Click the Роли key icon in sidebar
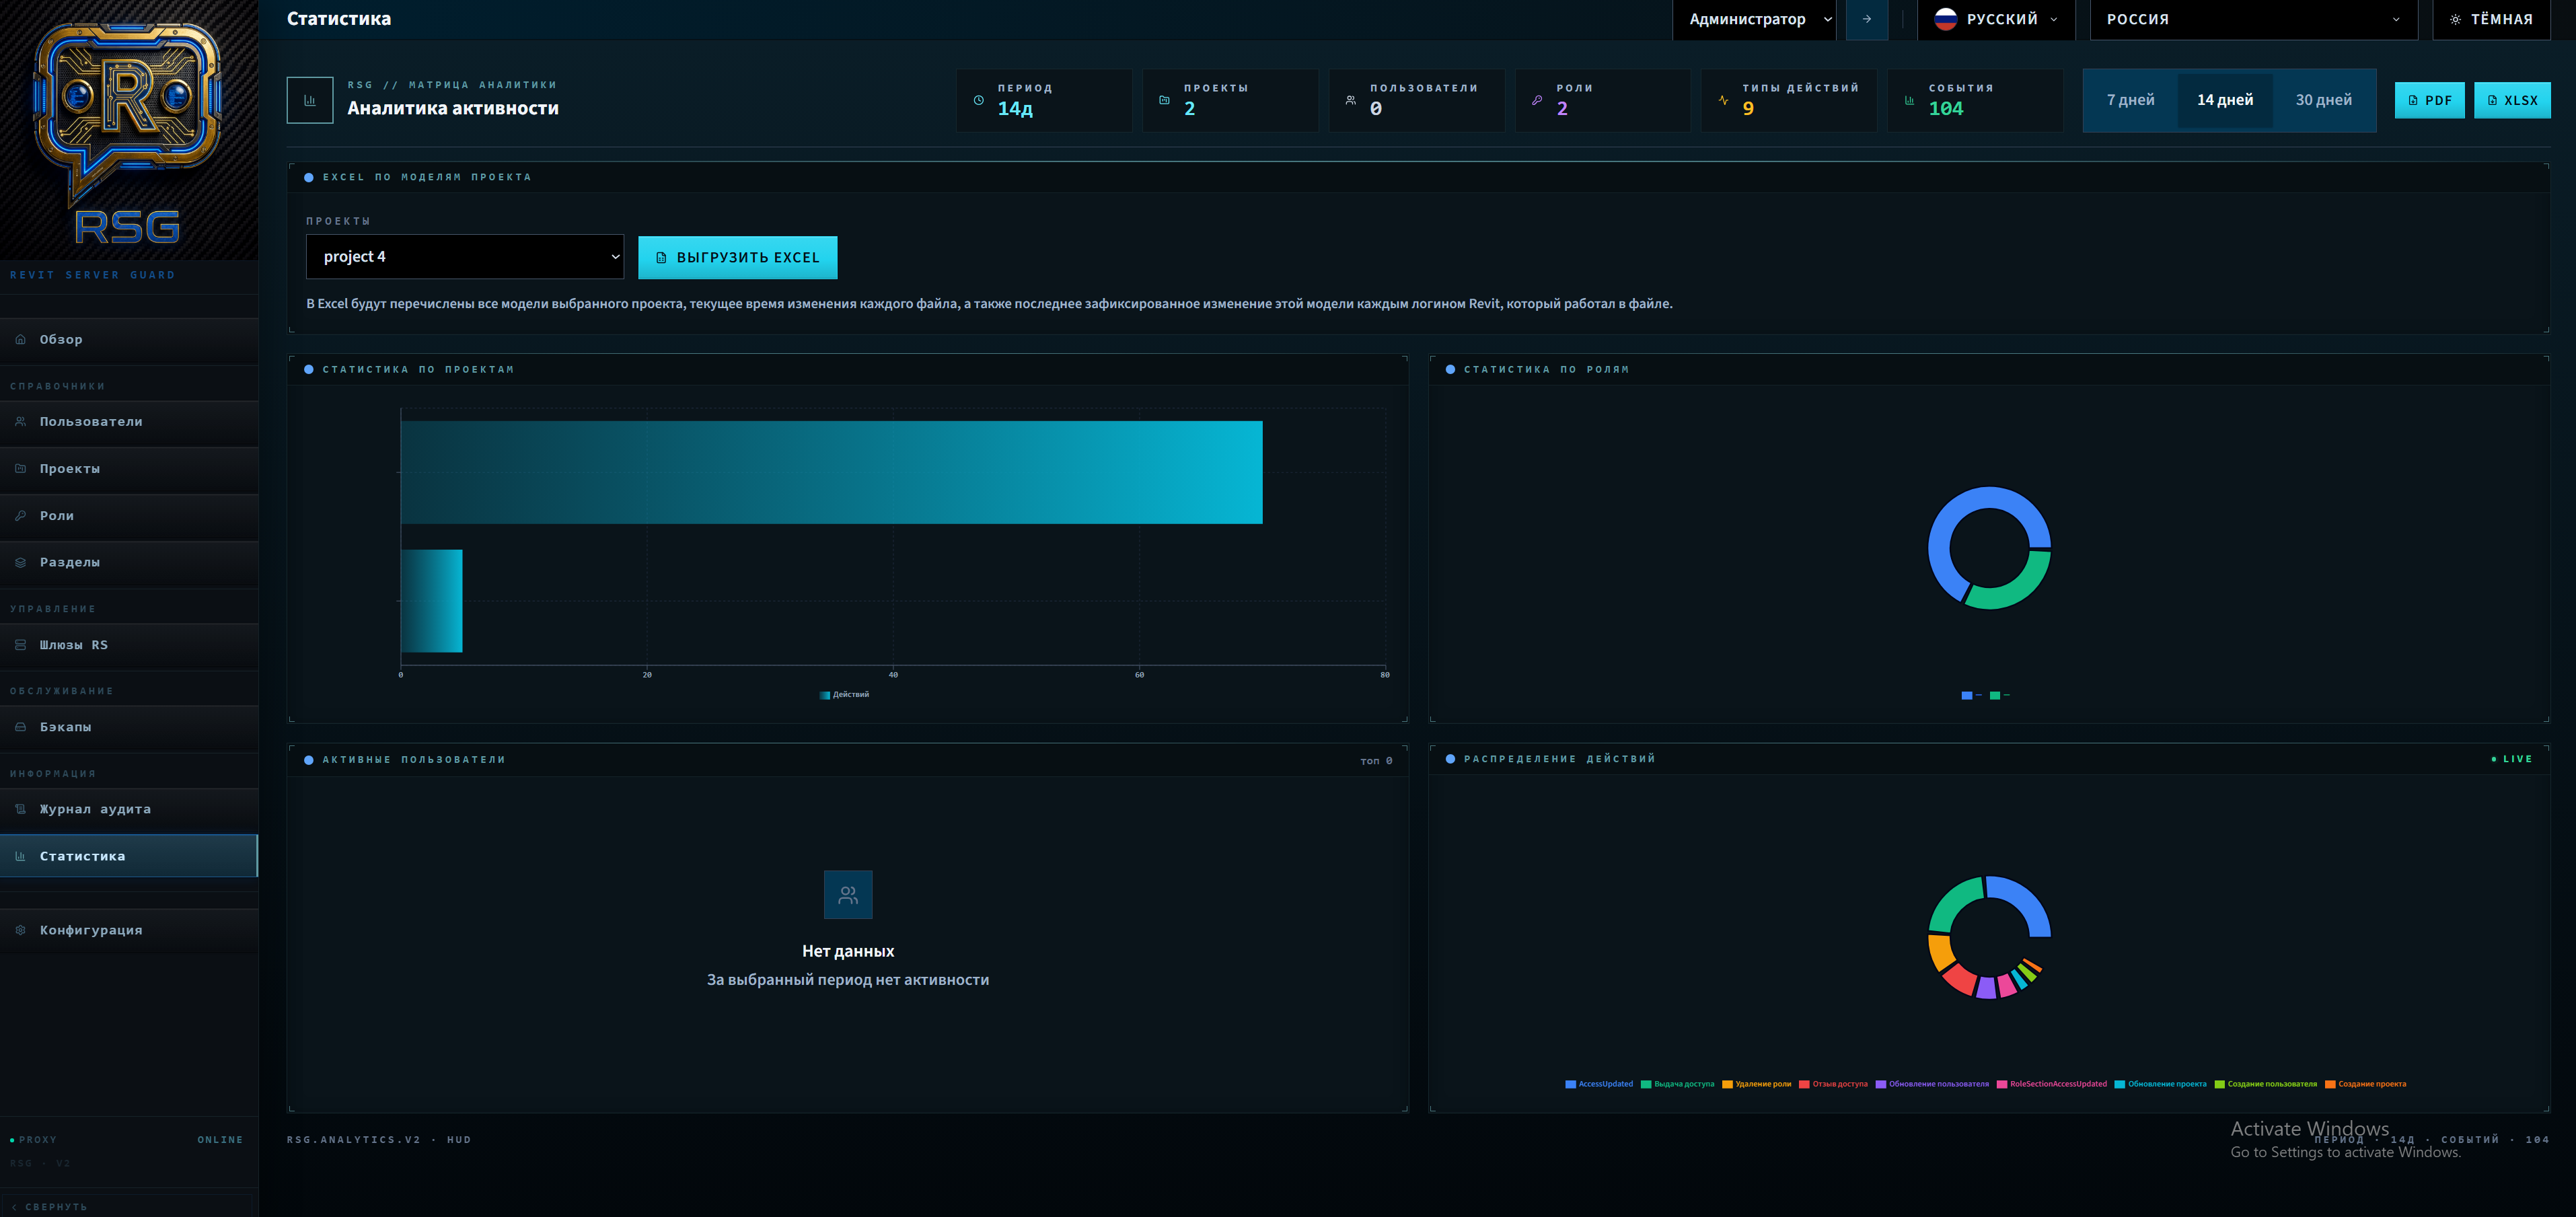This screenshot has height=1217, width=2576. (x=20, y=515)
